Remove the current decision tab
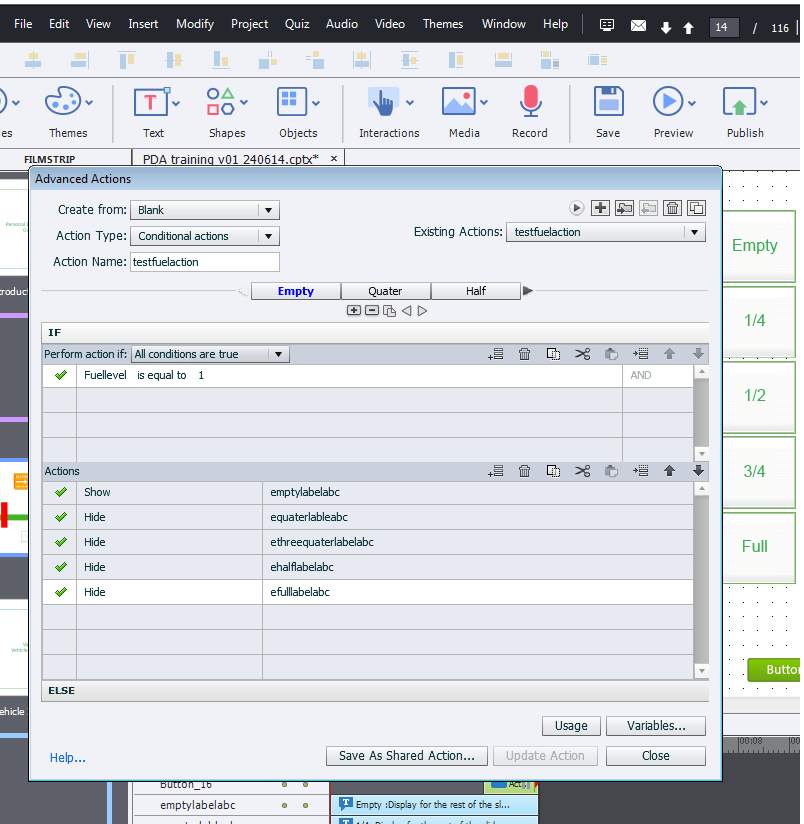 click(x=372, y=311)
